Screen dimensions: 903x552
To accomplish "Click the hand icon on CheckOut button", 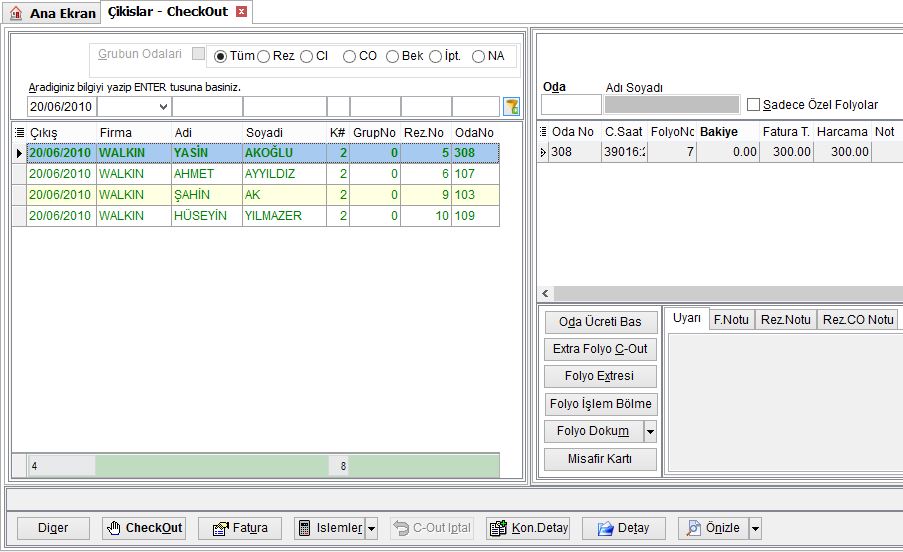I will click(x=113, y=528).
